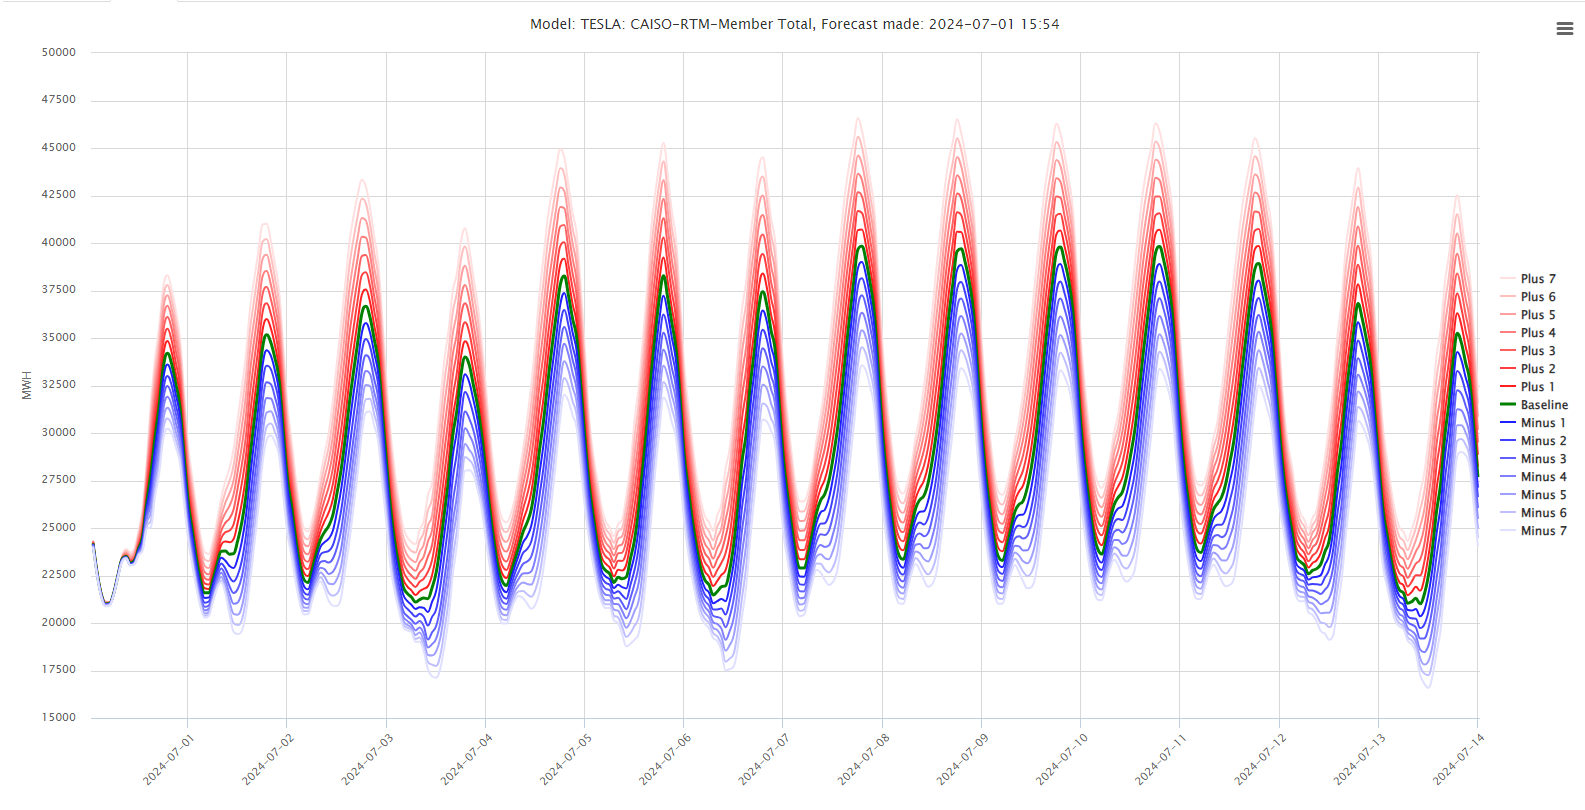Toggle the Plus 4 legend entry
The height and width of the screenshot is (810, 1585).
pyautogui.click(x=1528, y=333)
